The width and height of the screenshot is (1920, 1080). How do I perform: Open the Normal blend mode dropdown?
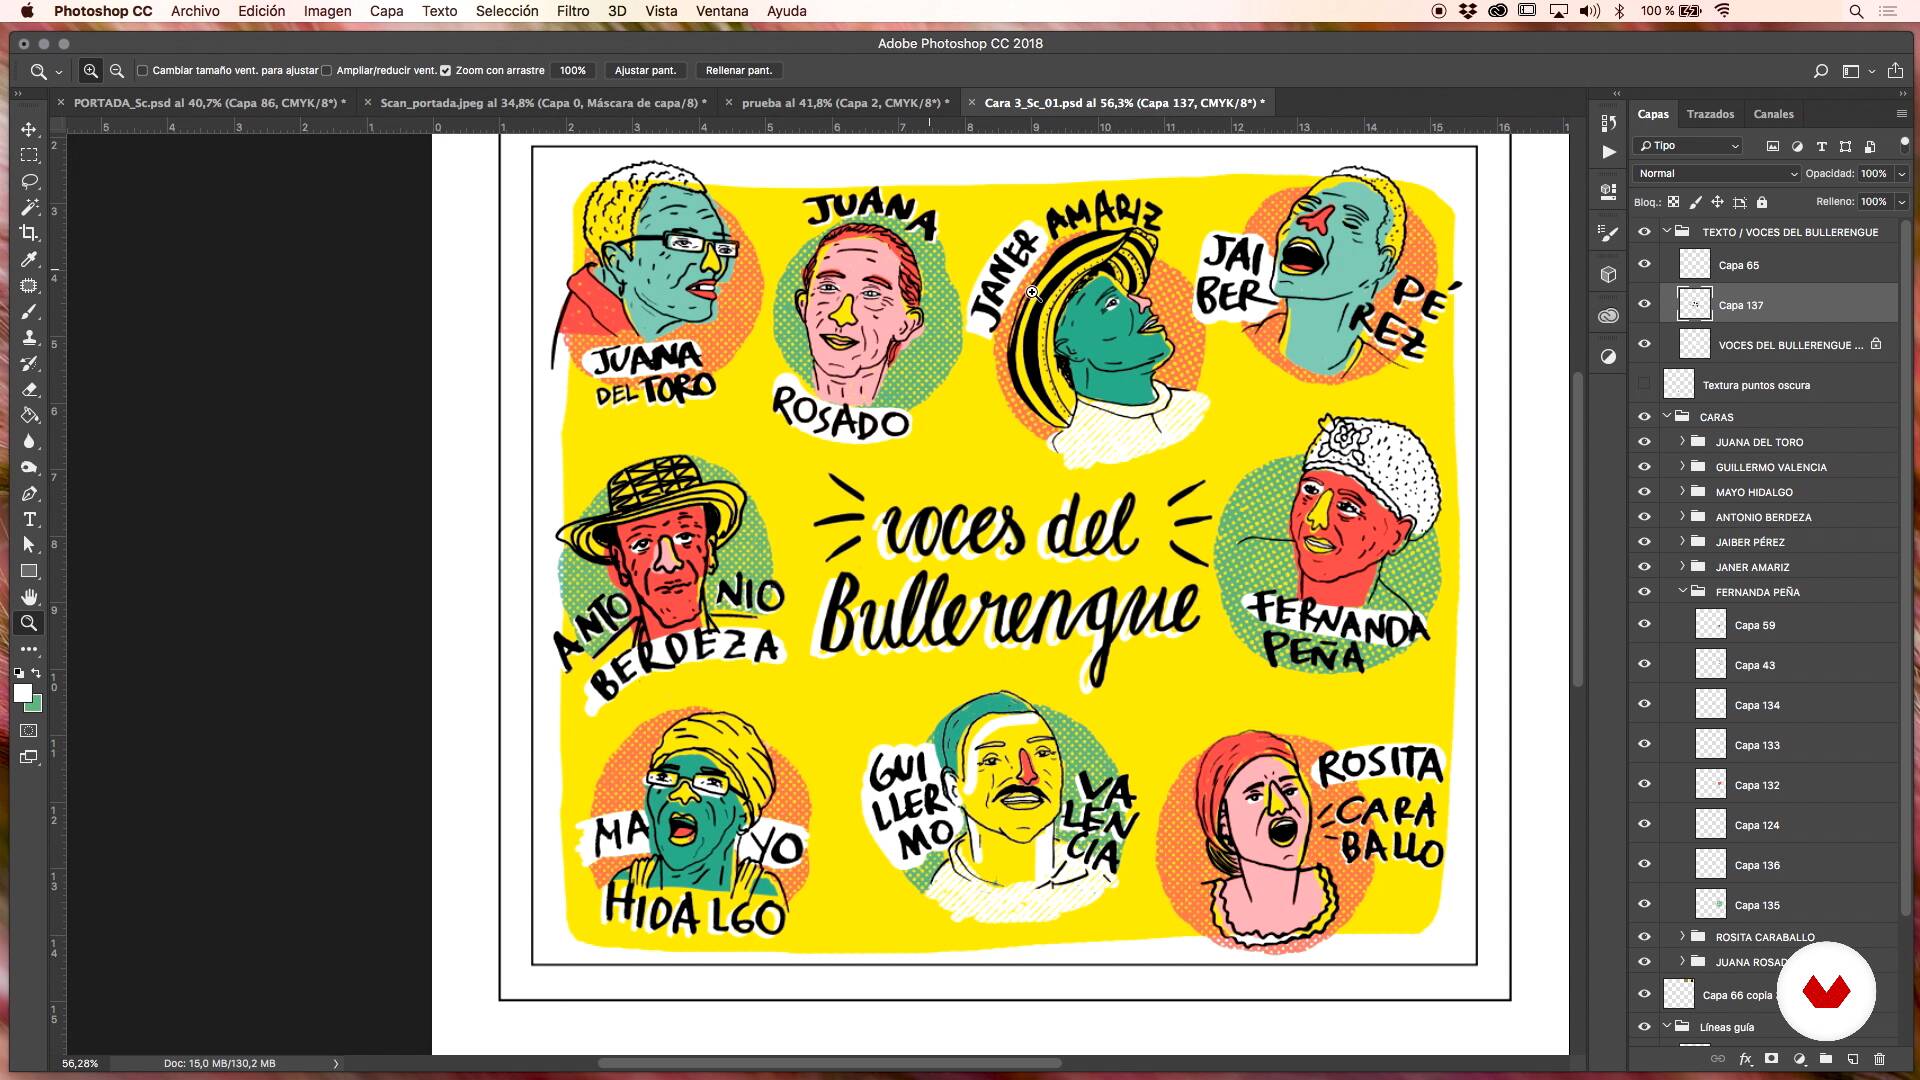click(x=1716, y=174)
